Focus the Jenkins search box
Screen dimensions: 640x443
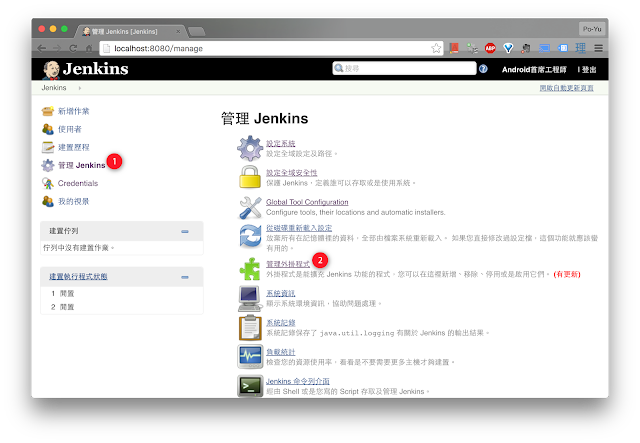point(404,68)
